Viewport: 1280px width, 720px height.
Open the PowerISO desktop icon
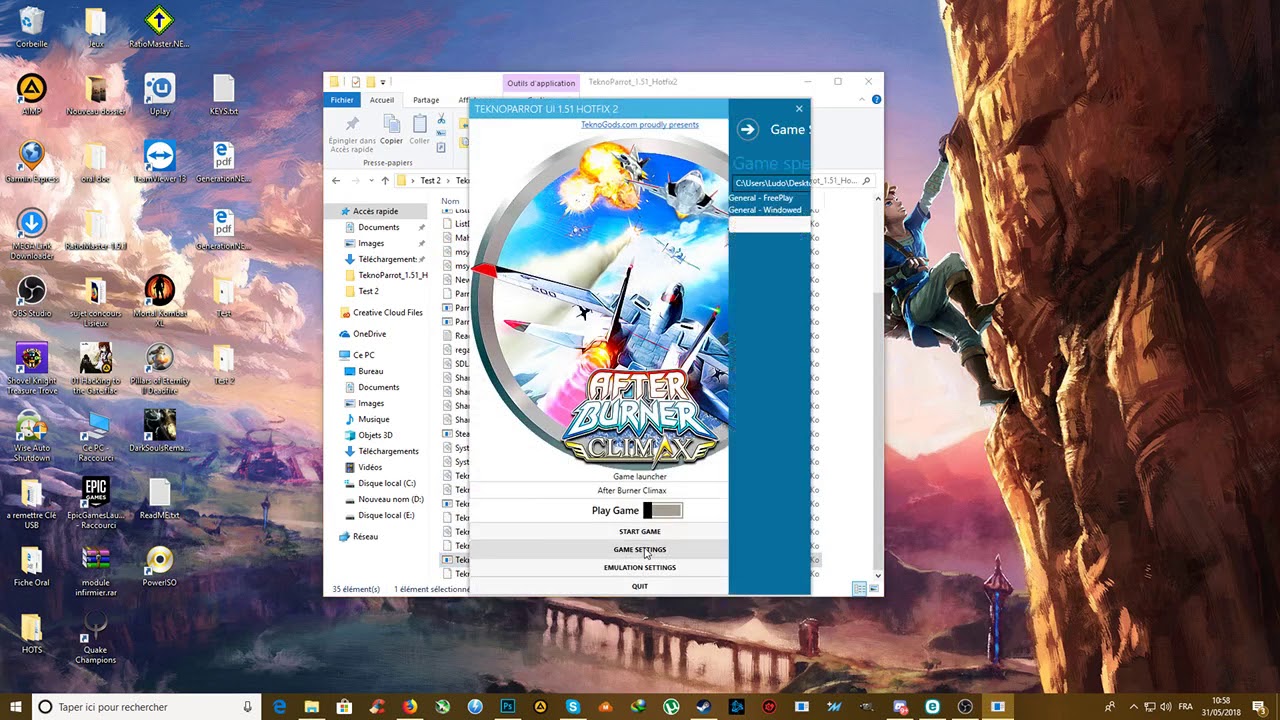click(x=160, y=566)
